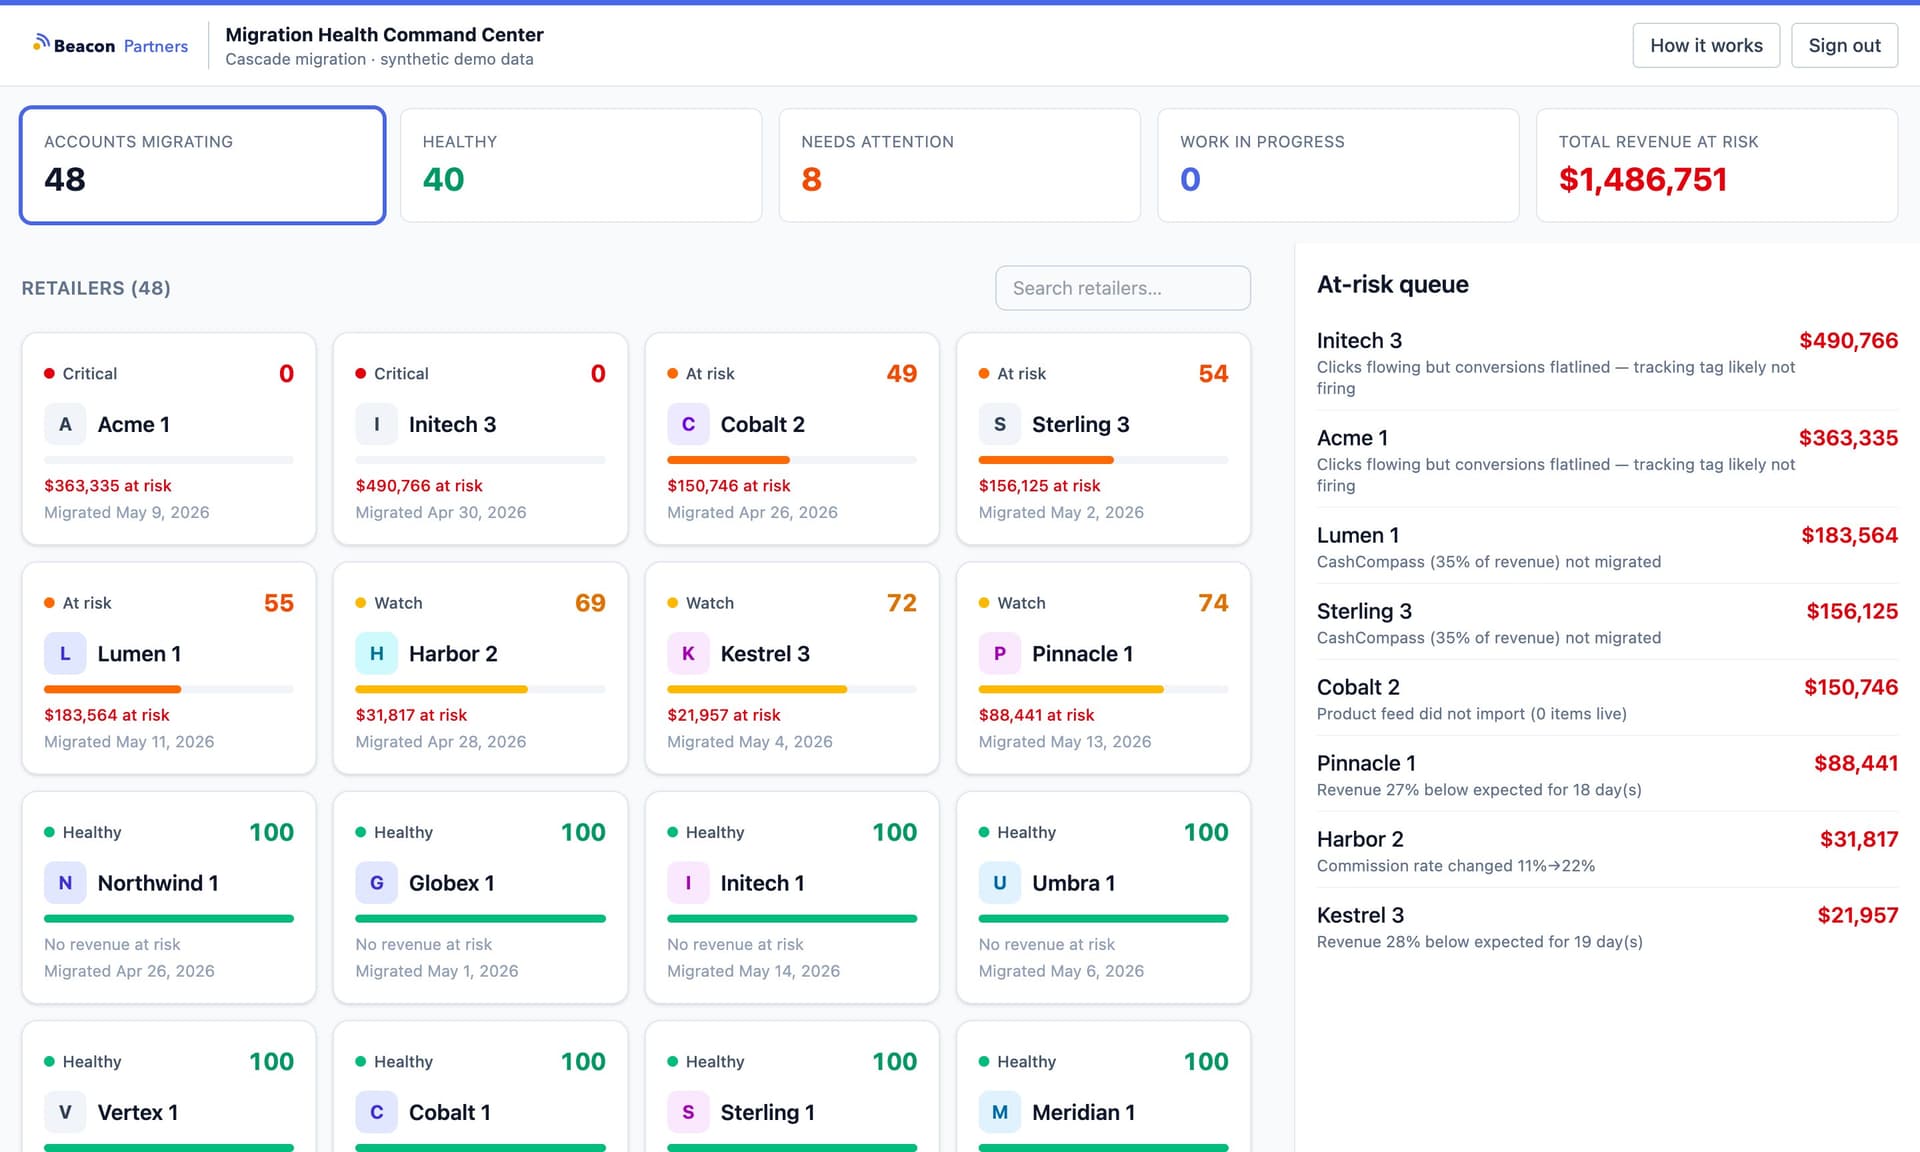Click the Vertex 1 letter avatar
This screenshot has height=1152, width=1920.
65,1112
